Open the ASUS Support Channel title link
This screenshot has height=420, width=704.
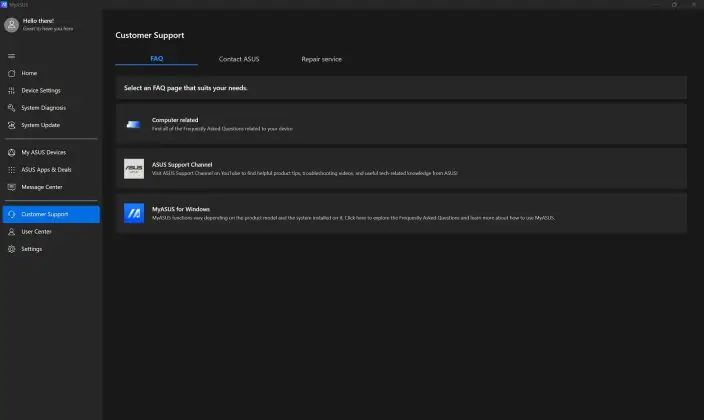182,164
